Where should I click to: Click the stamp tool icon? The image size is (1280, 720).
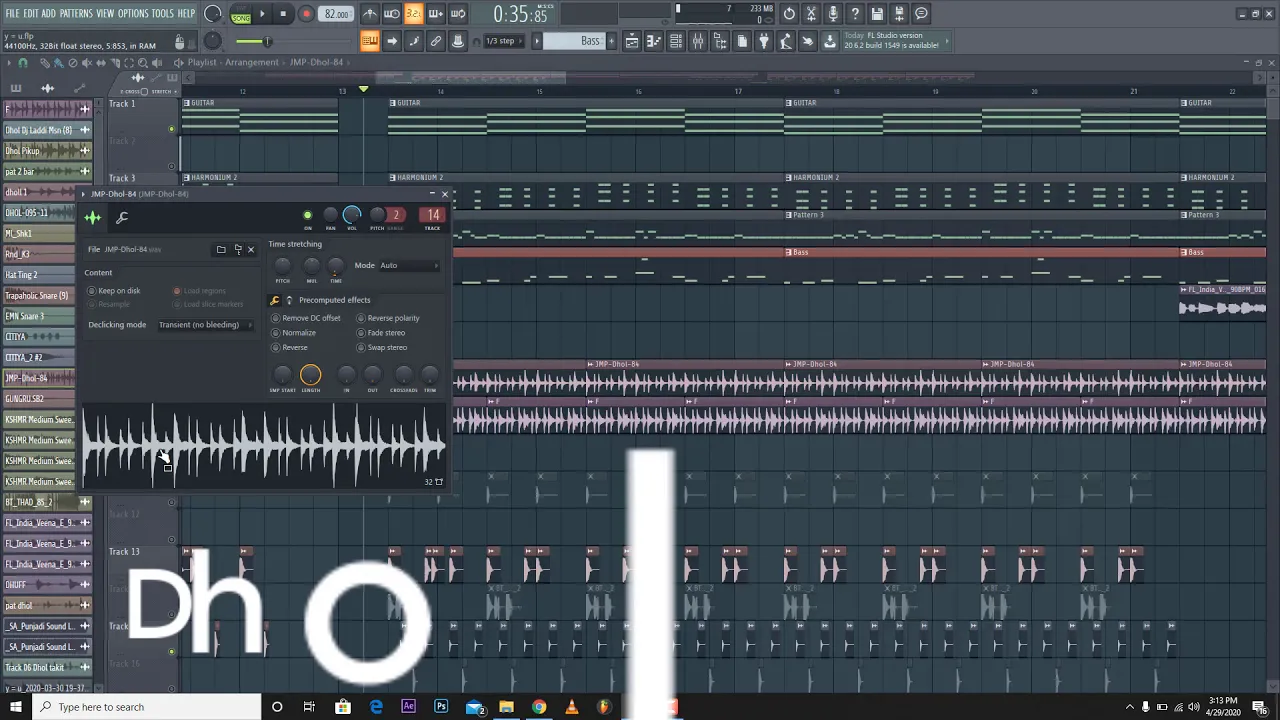pyautogui.click(x=458, y=41)
